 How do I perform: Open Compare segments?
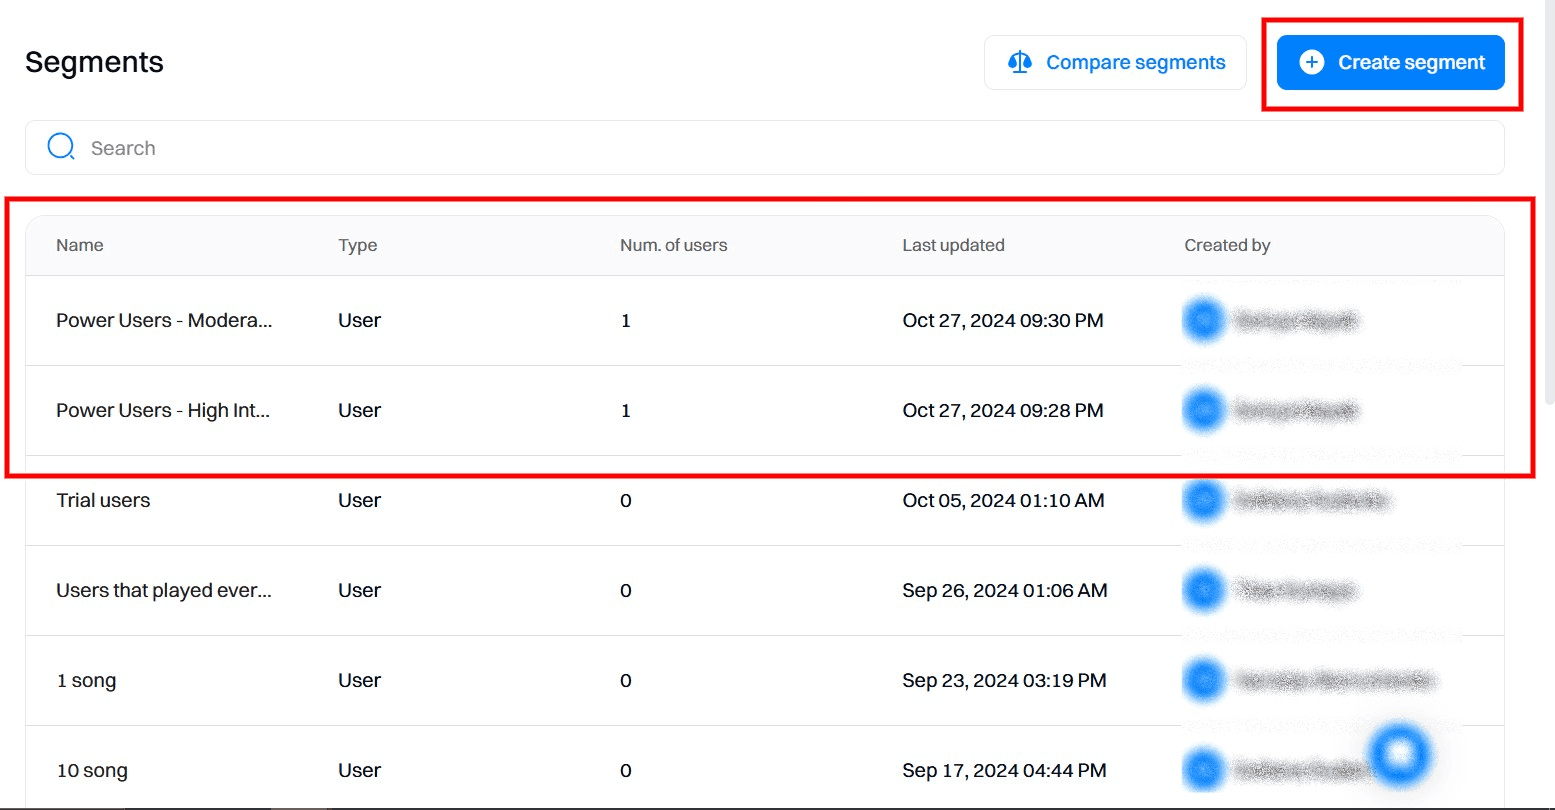[x=1114, y=62]
